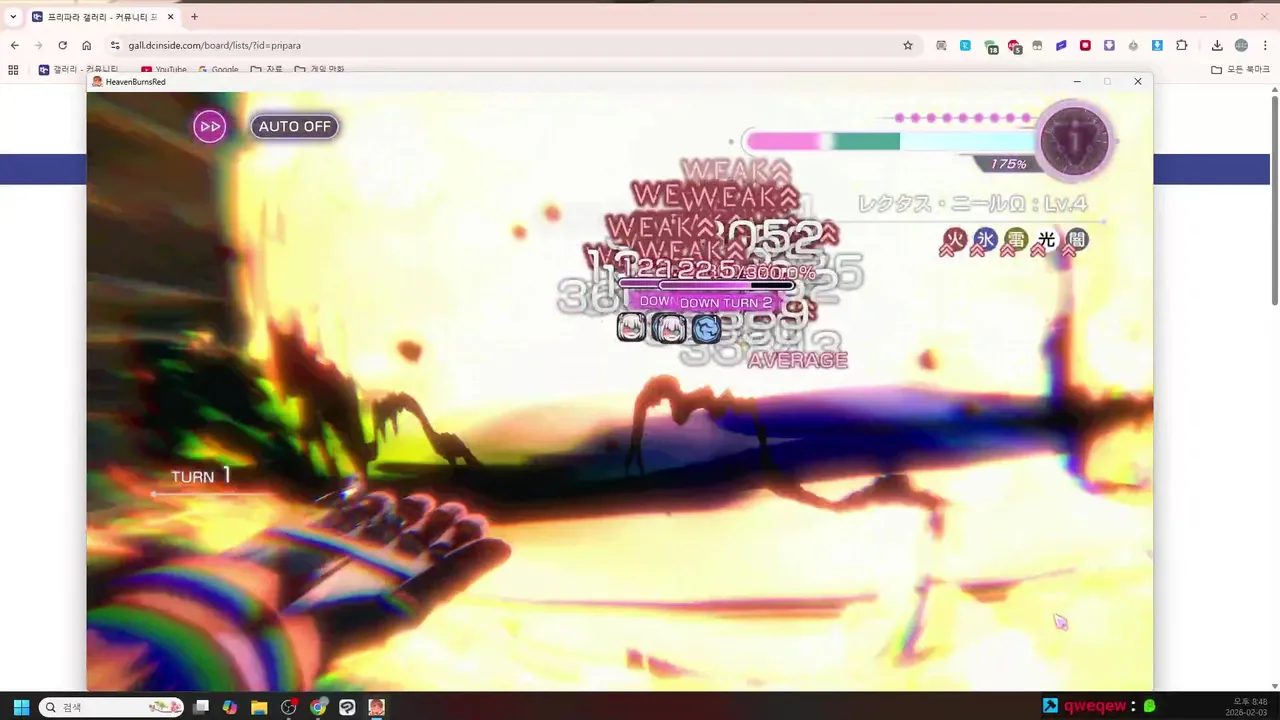This screenshot has height=720, width=1280.
Task: Toggle the AUTO OFF battle button
Action: tap(294, 126)
